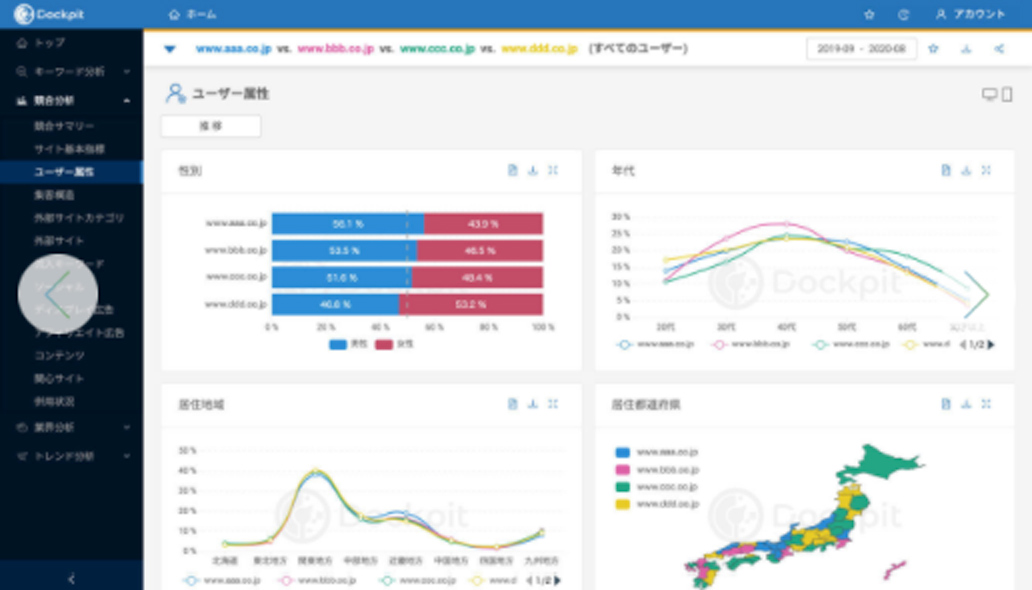Select 集客構造 in sidebar
The width and height of the screenshot is (1032, 590).
tap(54, 195)
